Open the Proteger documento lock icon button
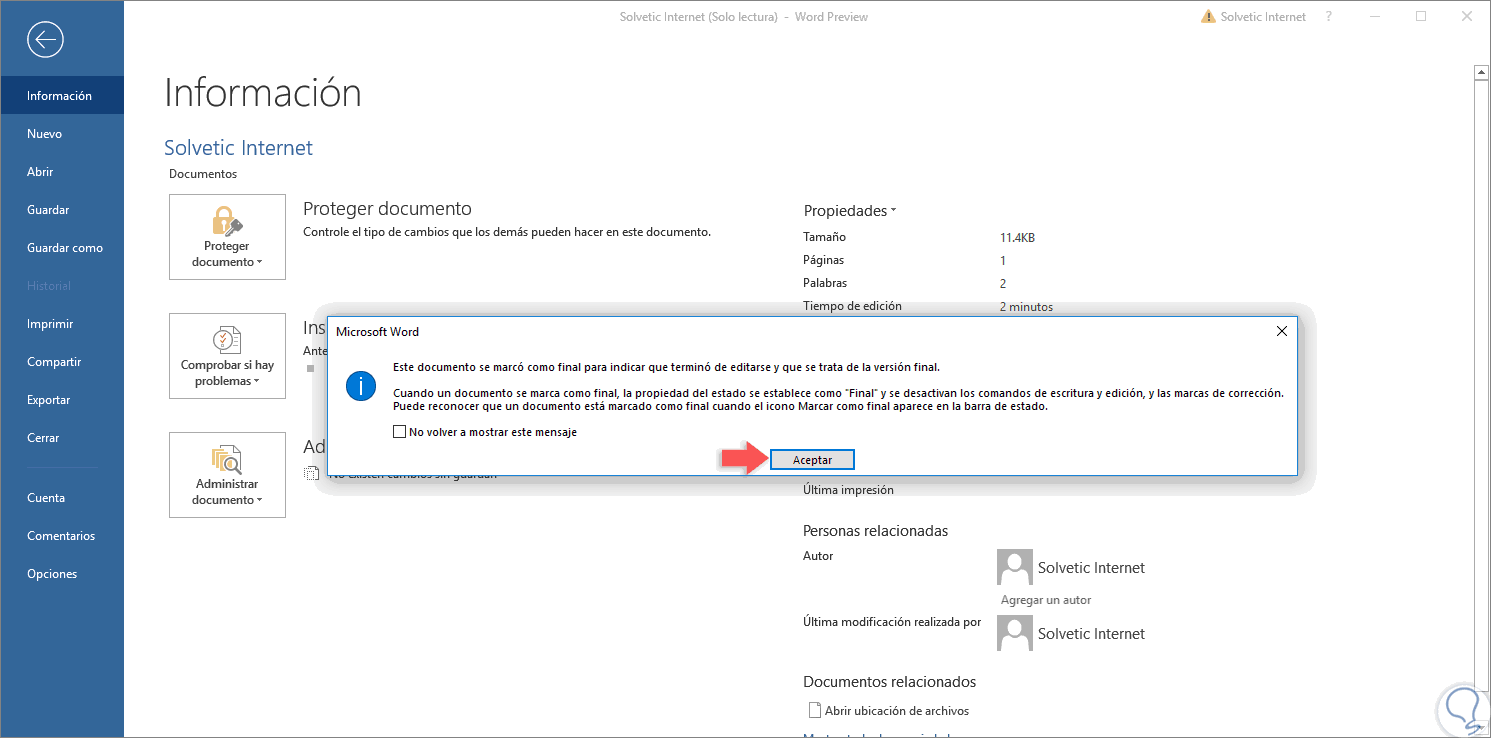The width and height of the screenshot is (1491, 738). click(x=227, y=237)
